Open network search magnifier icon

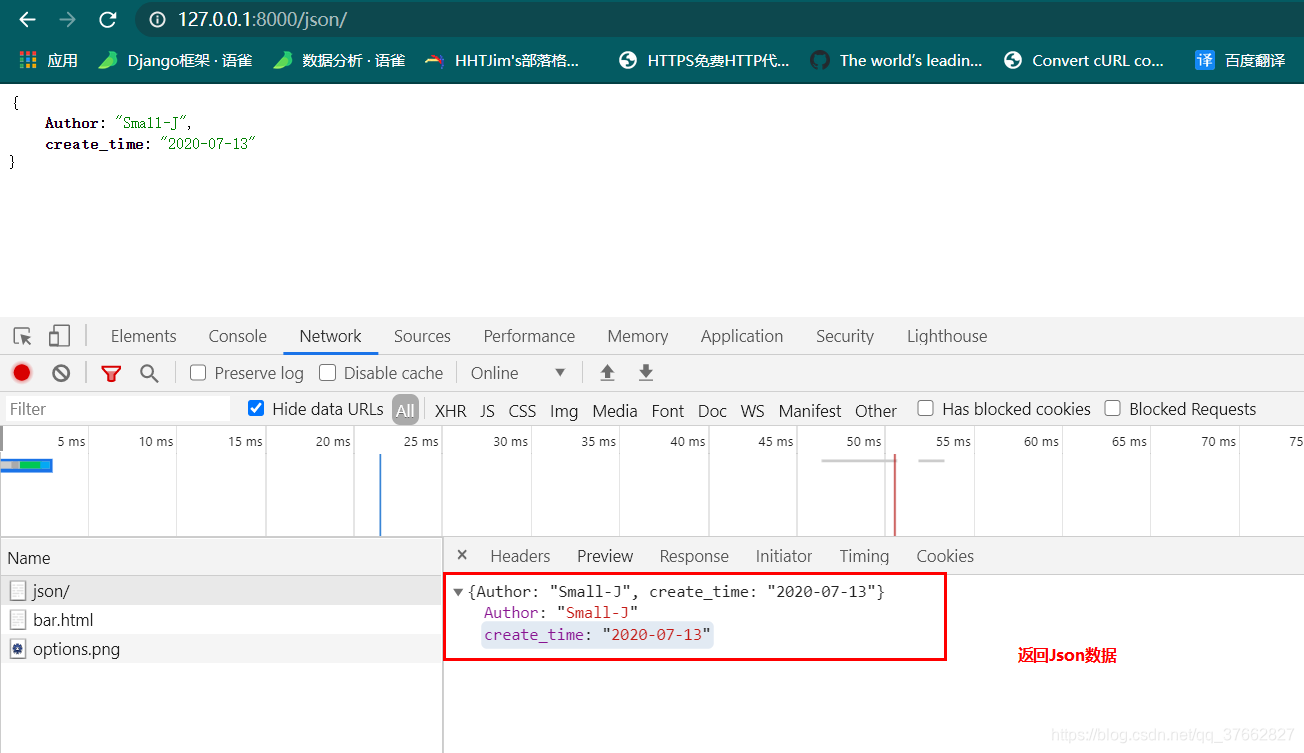pos(149,373)
